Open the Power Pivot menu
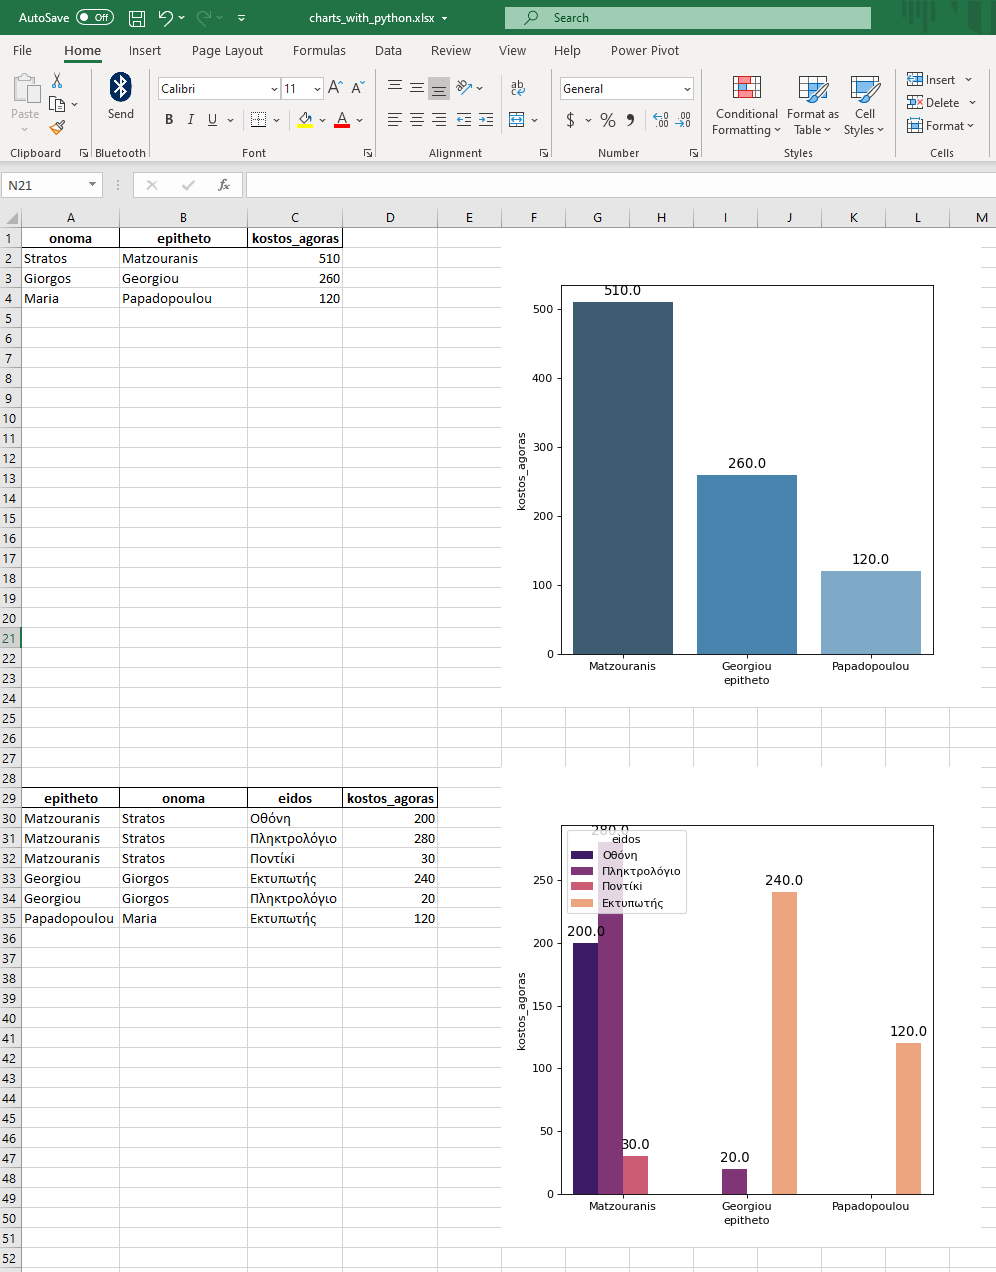This screenshot has height=1272, width=996. [x=645, y=50]
